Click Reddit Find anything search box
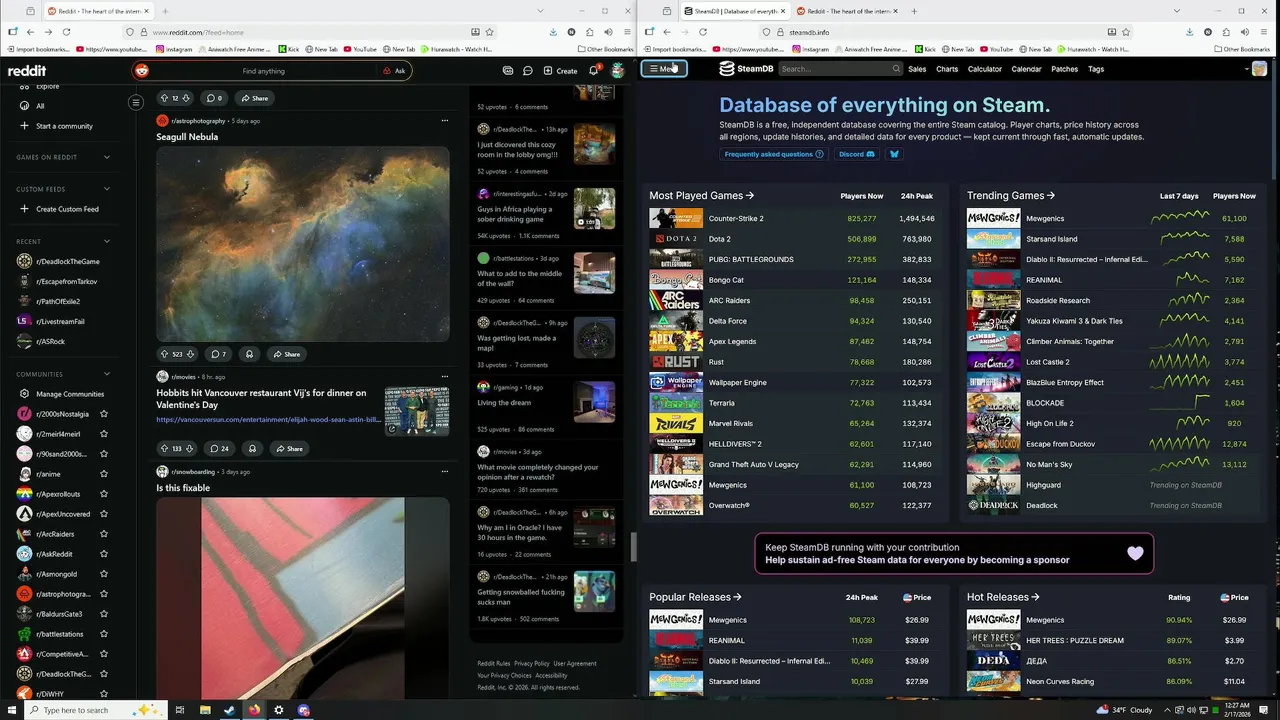Viewport: 1280px width, 720px height. (264, 71)
